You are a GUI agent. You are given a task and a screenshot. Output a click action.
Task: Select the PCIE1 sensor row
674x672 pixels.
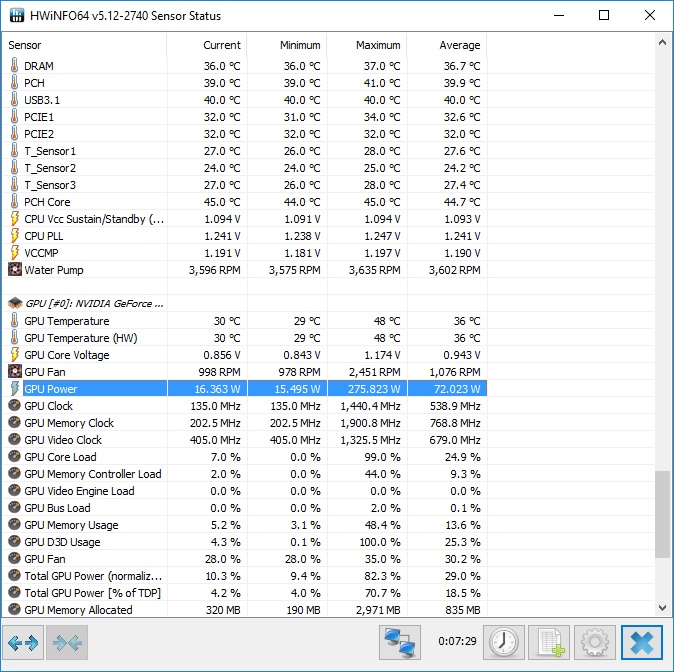[x=245, y=117]
